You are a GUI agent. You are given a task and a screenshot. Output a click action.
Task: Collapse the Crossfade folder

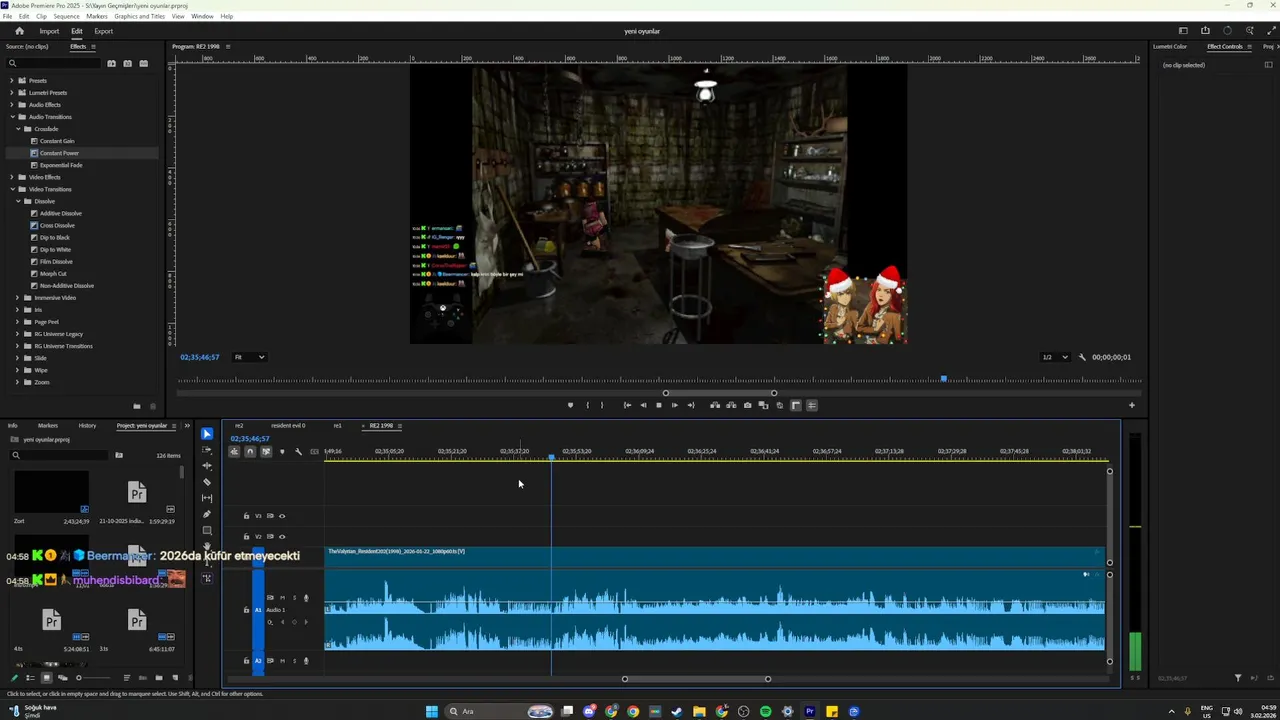pos(17,129)
